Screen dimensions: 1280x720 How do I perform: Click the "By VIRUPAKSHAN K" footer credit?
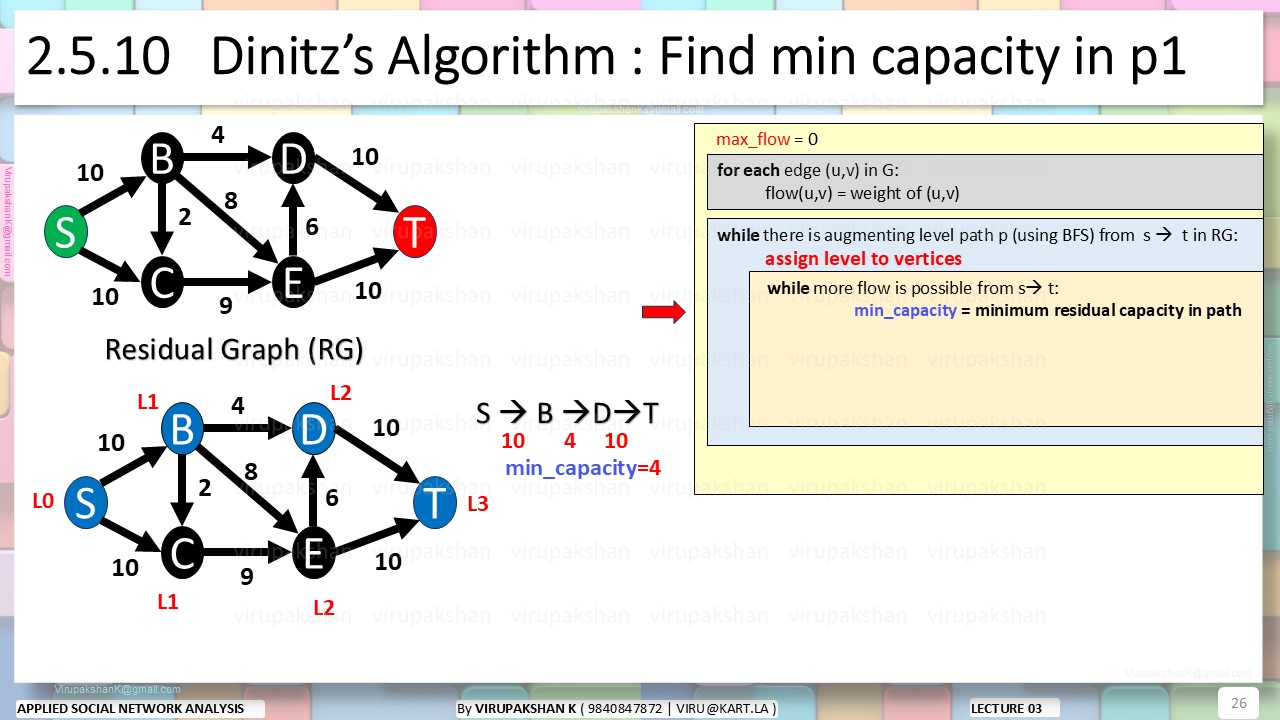coord(616,708)
